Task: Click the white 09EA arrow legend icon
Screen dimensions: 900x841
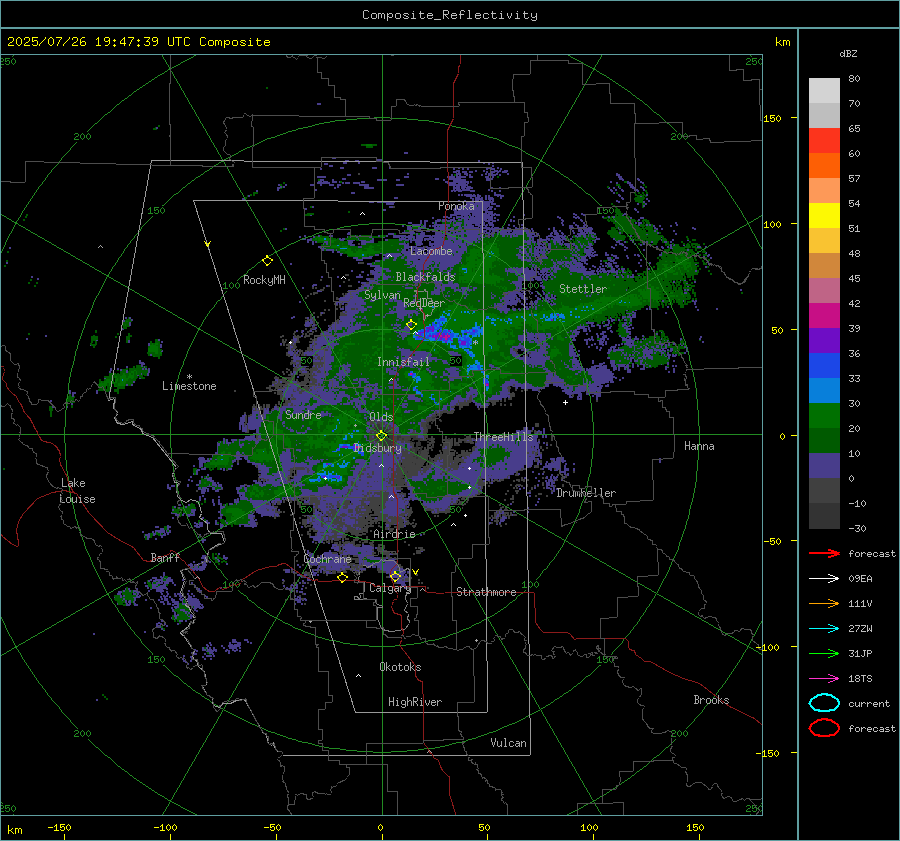Action: (824, 579)
